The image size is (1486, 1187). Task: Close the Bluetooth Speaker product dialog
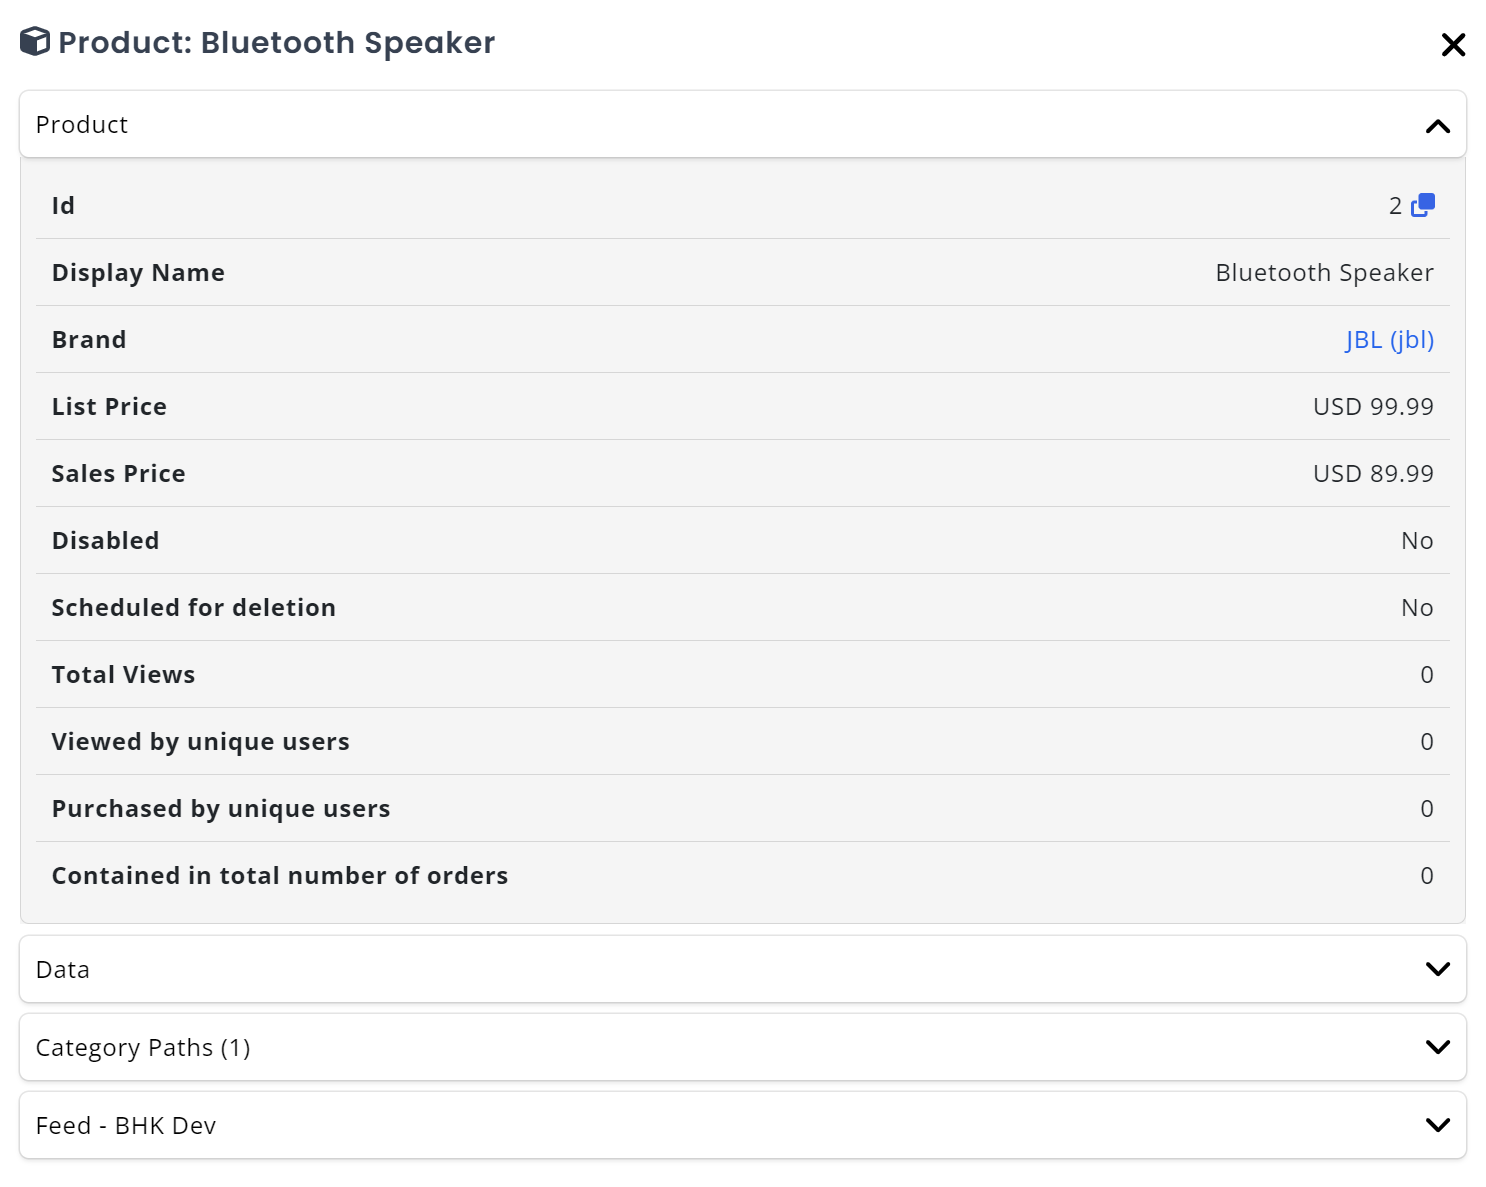[x=1452, y=44]
